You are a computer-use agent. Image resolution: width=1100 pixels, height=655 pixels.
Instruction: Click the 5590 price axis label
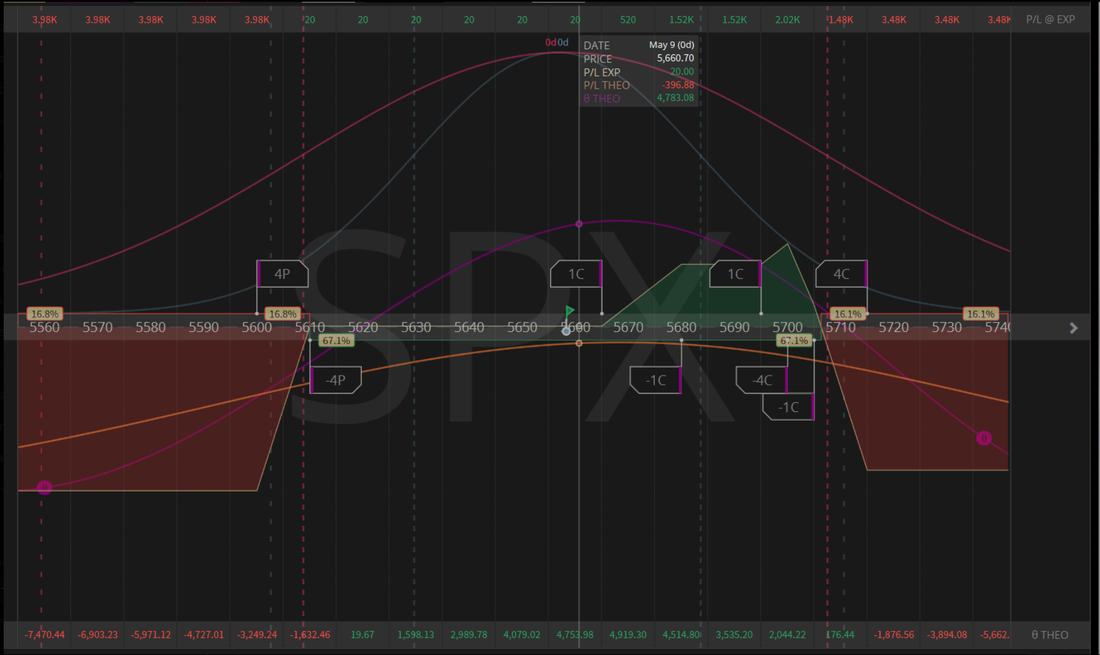point(203,328)
